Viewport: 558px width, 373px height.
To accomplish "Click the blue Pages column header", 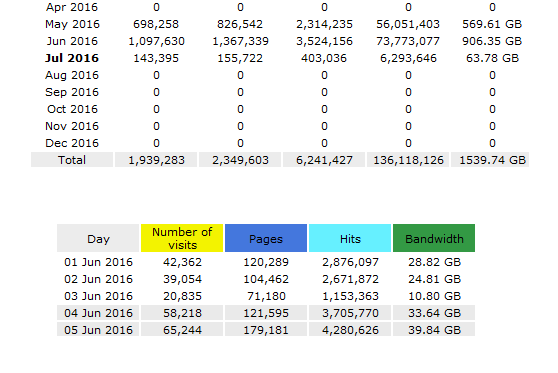I will [x=266, y=238].
